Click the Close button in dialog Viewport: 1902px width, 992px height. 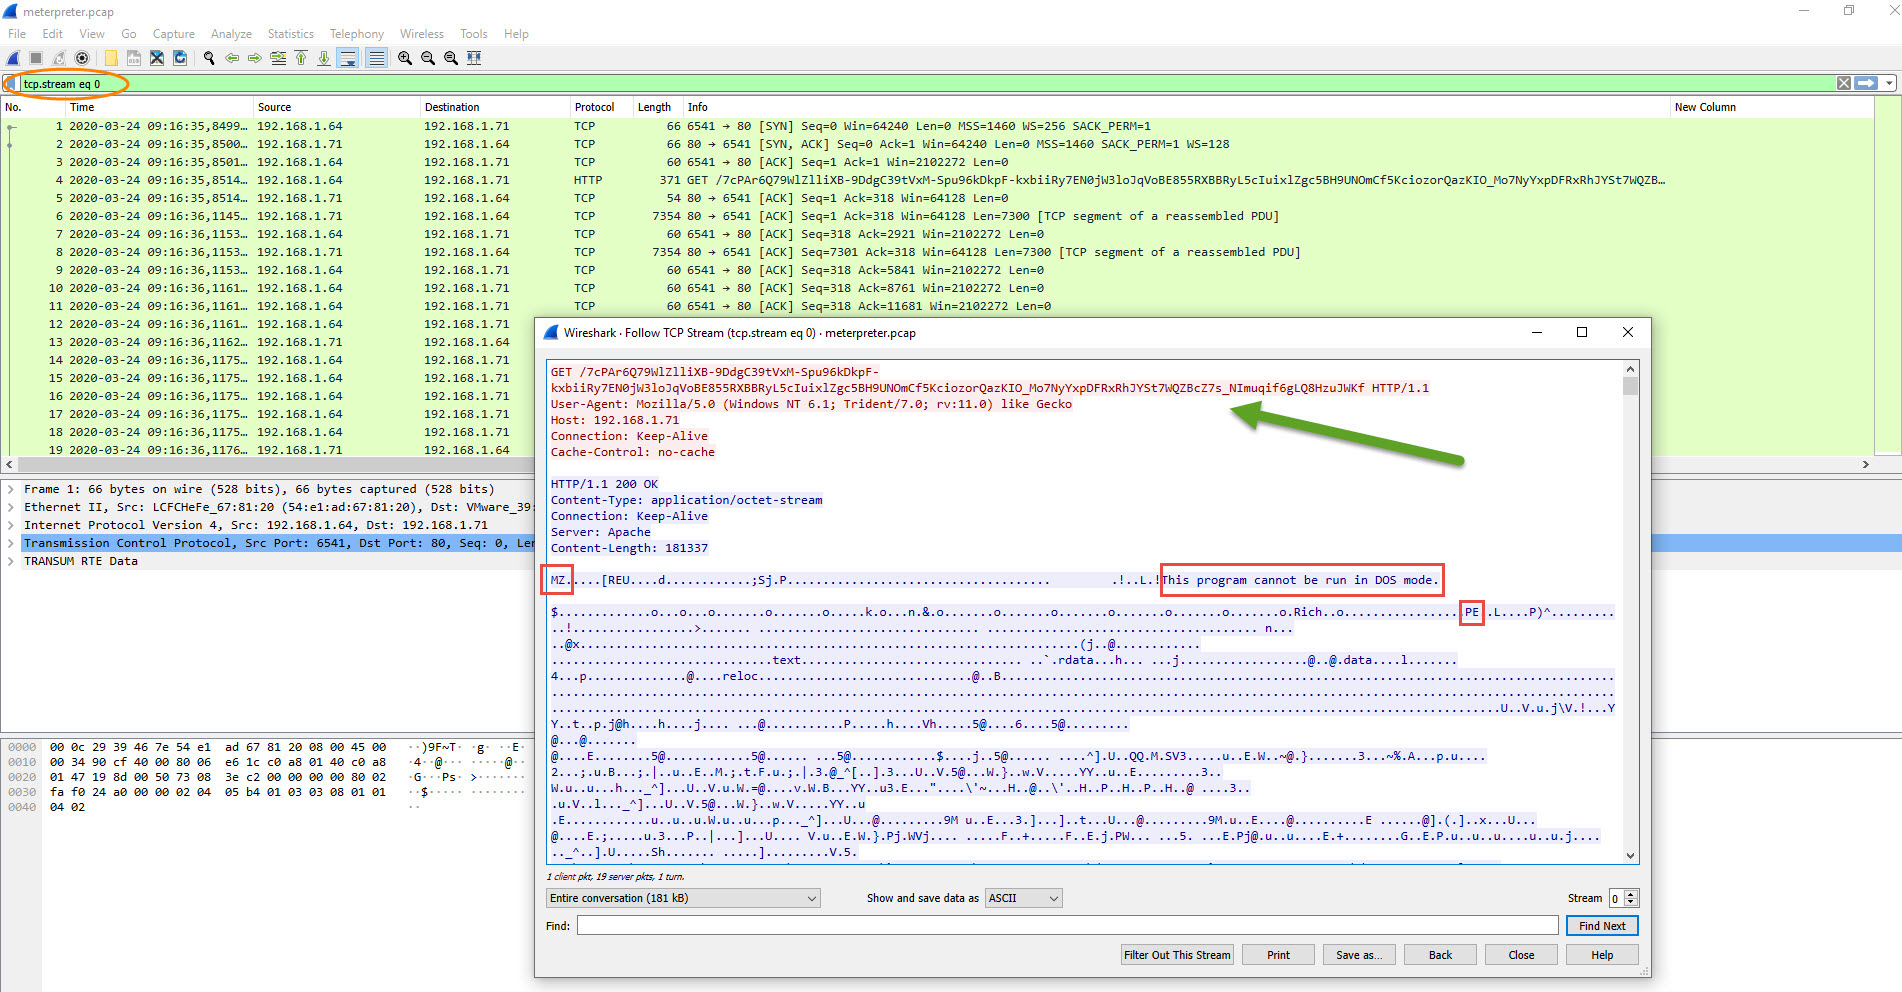1521,955
